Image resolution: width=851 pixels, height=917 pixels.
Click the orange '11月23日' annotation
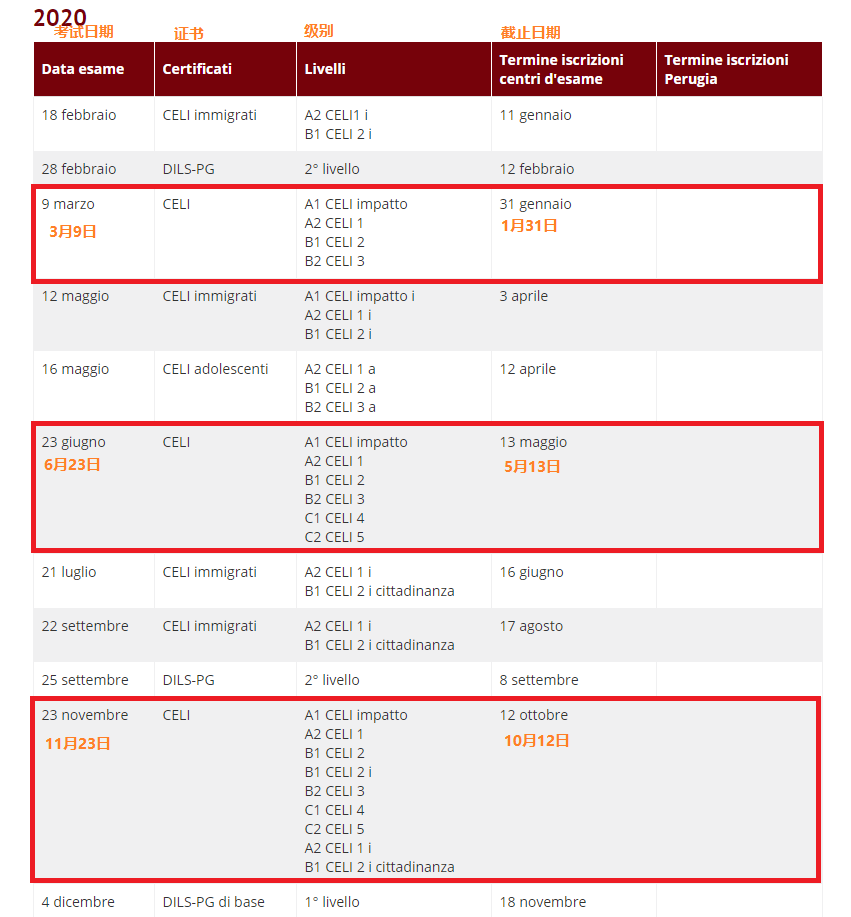click(x=78, y=744)
